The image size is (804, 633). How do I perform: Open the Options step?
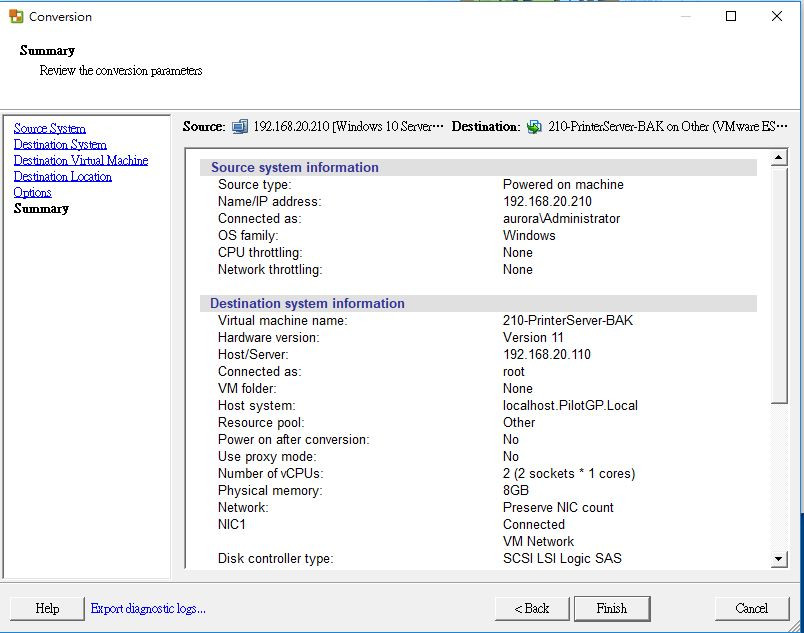pyautogui.click(x=32, y=193)
